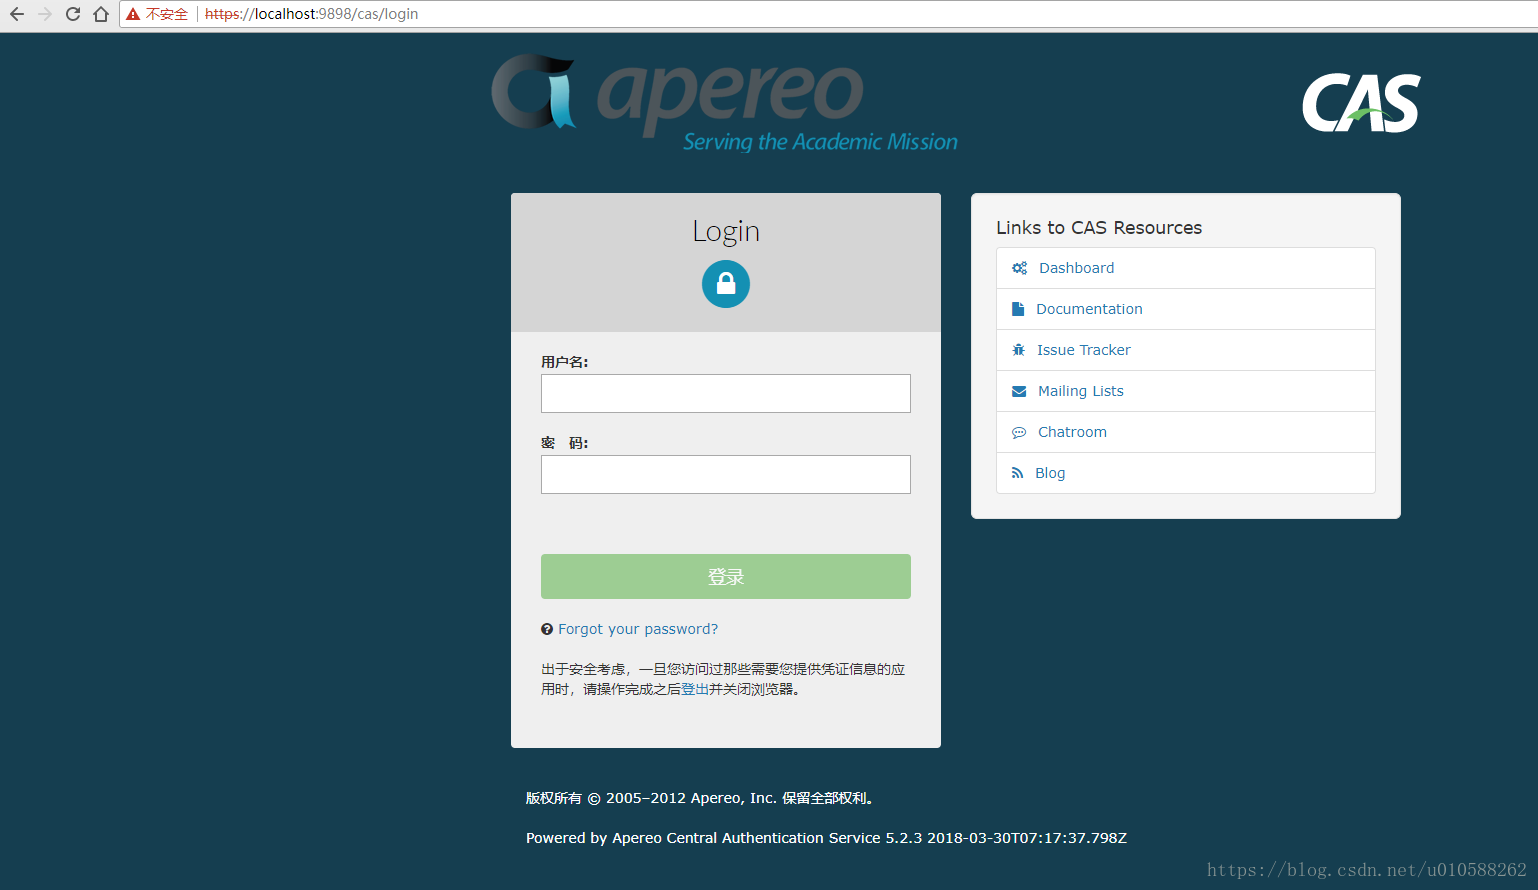Click the 不安全 security label in address bar
This screenshot has height=890, width=1538.
[167, 14]
